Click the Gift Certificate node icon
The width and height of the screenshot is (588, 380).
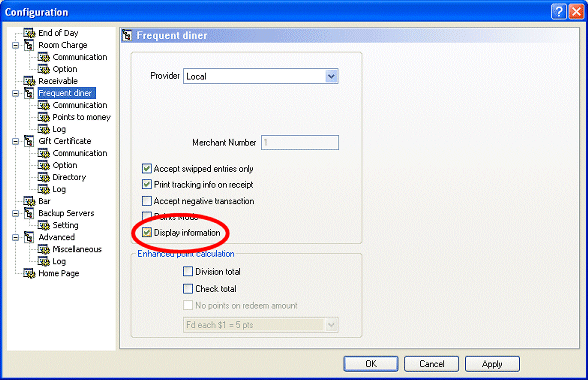(x=29, y=141)
